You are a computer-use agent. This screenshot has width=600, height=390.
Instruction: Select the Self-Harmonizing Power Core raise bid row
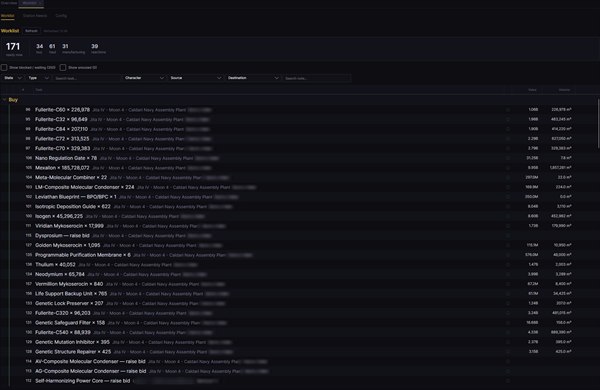(298, 381)
